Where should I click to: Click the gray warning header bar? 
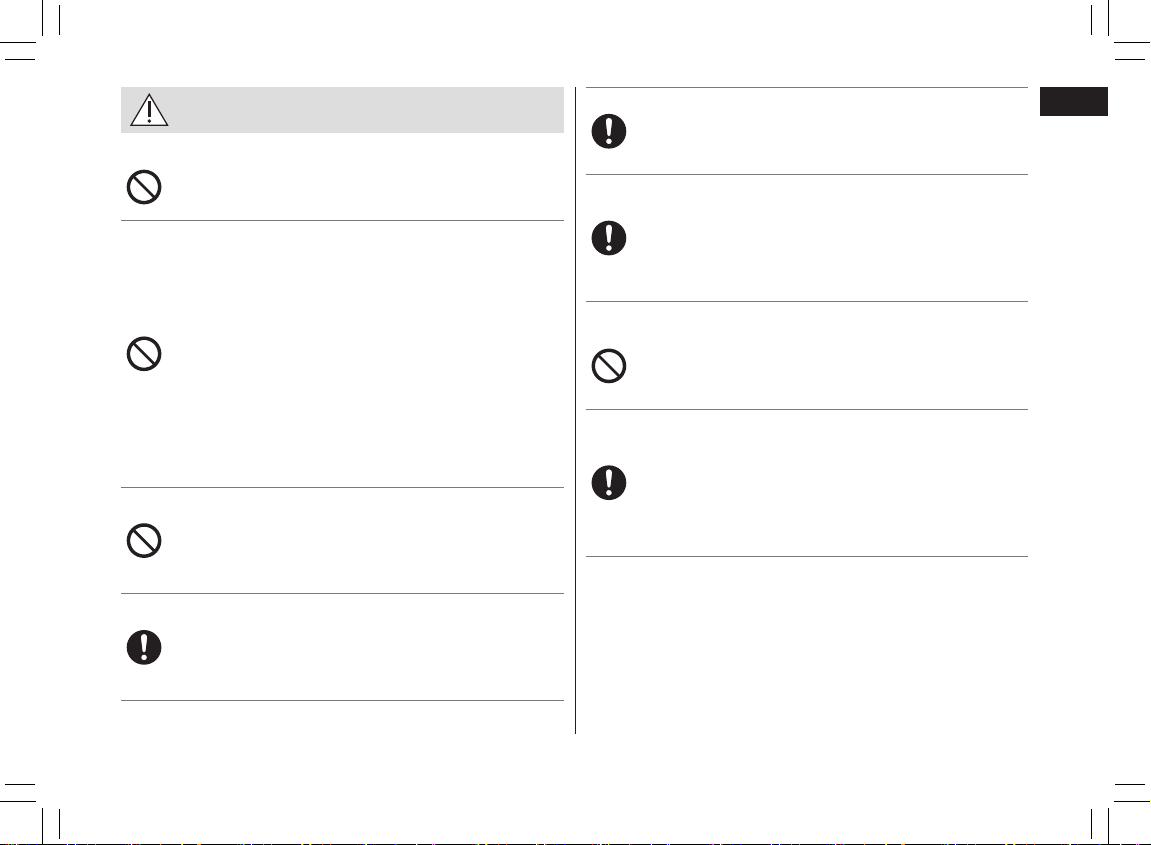342,110
